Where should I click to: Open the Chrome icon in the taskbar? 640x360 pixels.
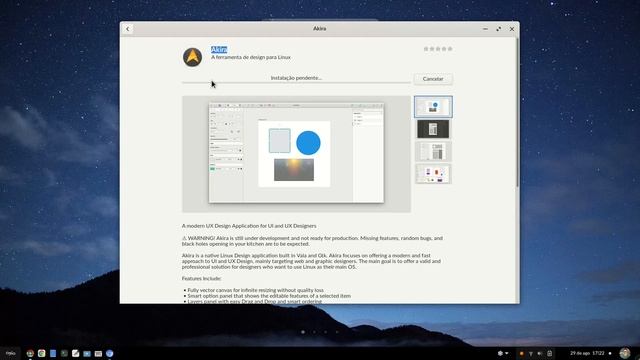[x=30, y=353]
